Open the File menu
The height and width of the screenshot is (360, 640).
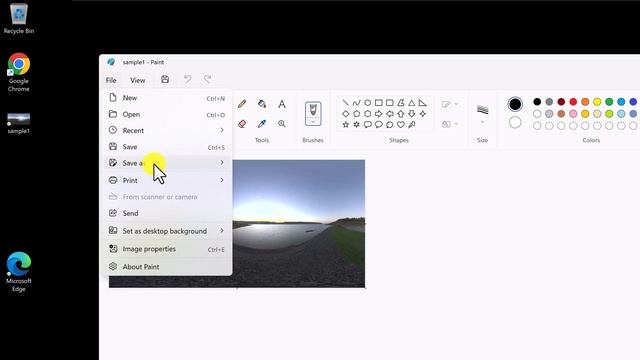[x=111, y=80]
